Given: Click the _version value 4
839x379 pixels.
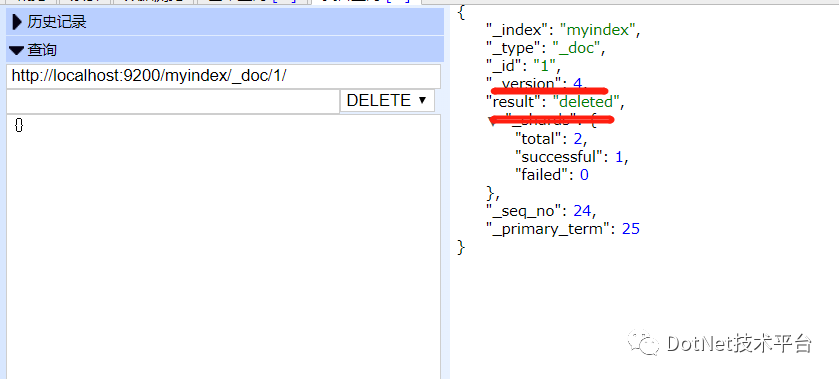Looking at the screenshot, I should tap(577, 84).
